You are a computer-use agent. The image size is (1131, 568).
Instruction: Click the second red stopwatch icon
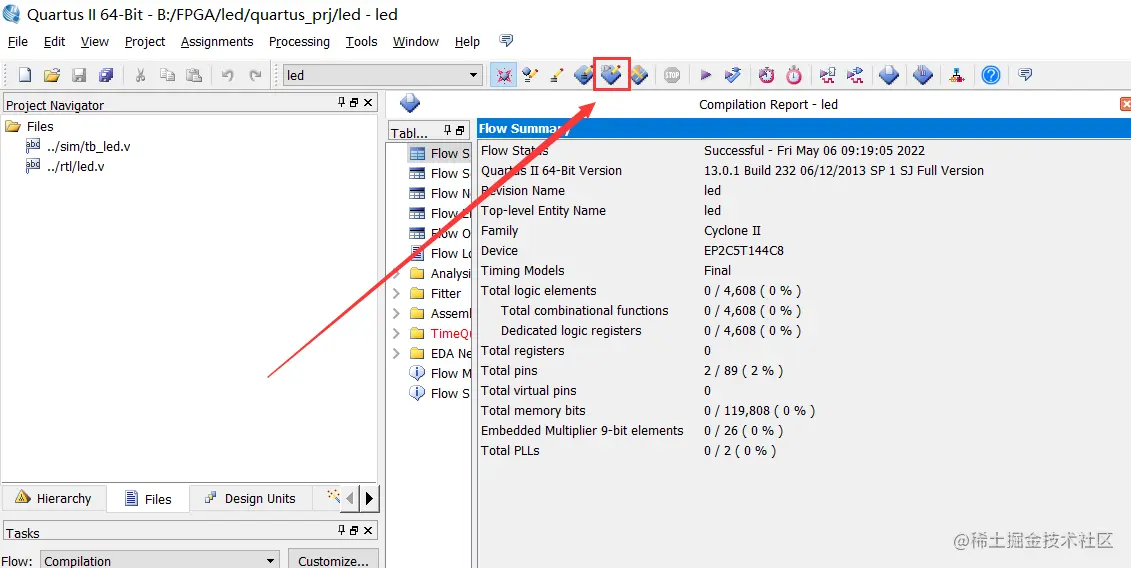[793, 75]
